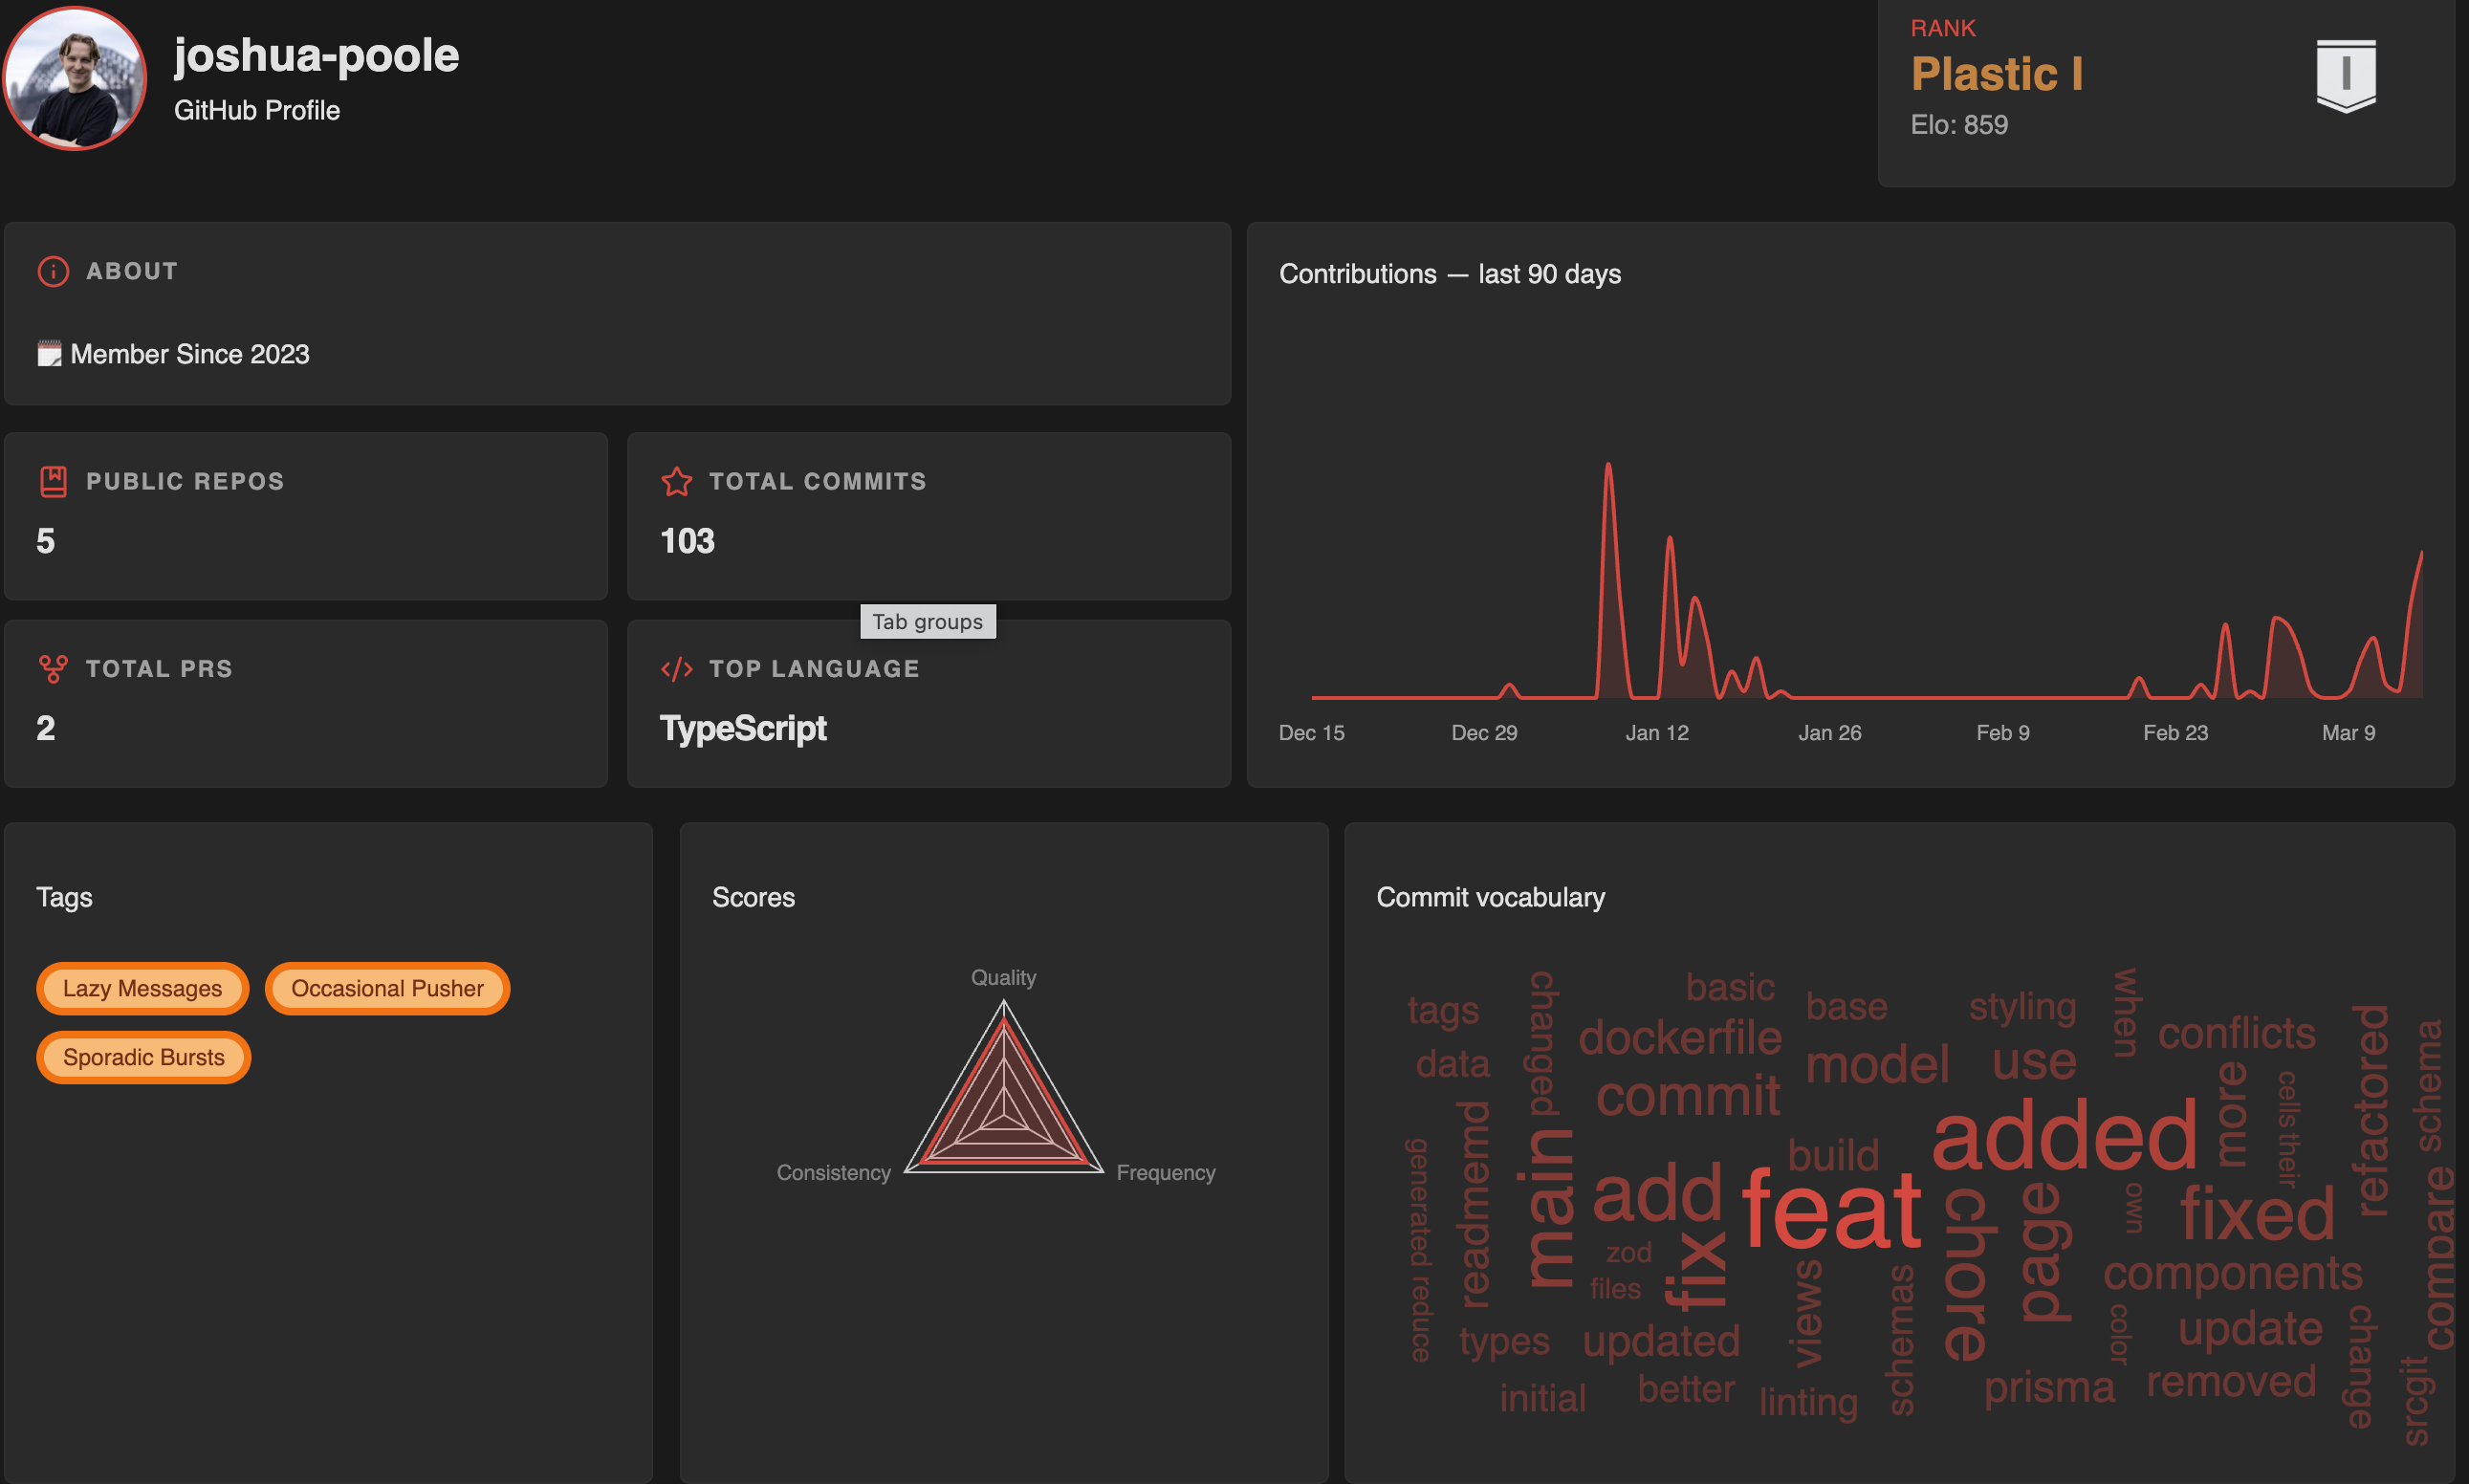Click the word 'added' in word cloud
This screenshot has height=1484, width=2469.
[2064, 1136]
